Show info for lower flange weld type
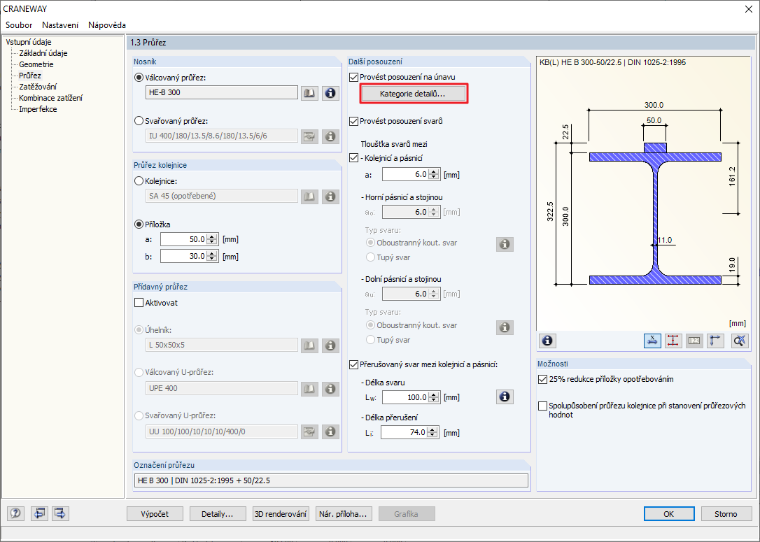 (x=505, y=327)
